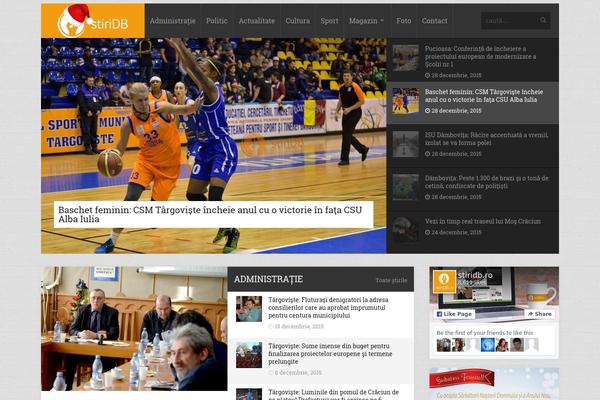Click the first friend avatar in Facebook widget

(443, 345)
